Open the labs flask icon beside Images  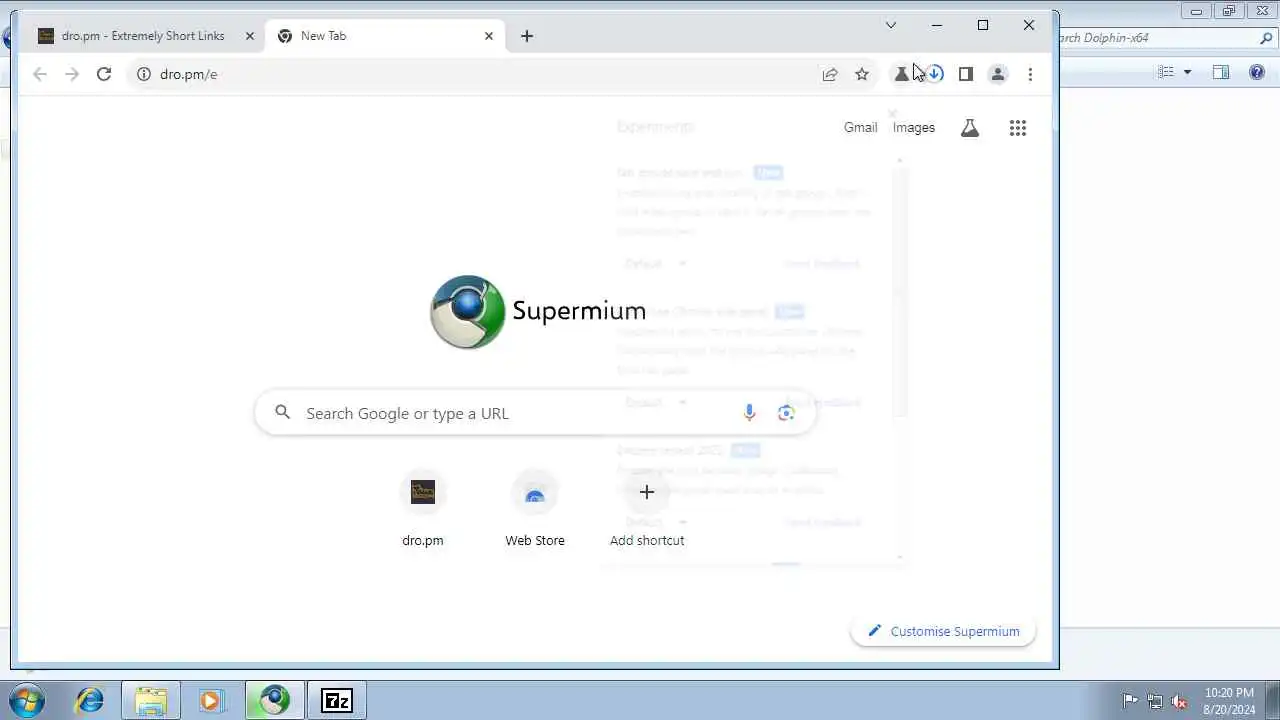[x=970, y=128]
